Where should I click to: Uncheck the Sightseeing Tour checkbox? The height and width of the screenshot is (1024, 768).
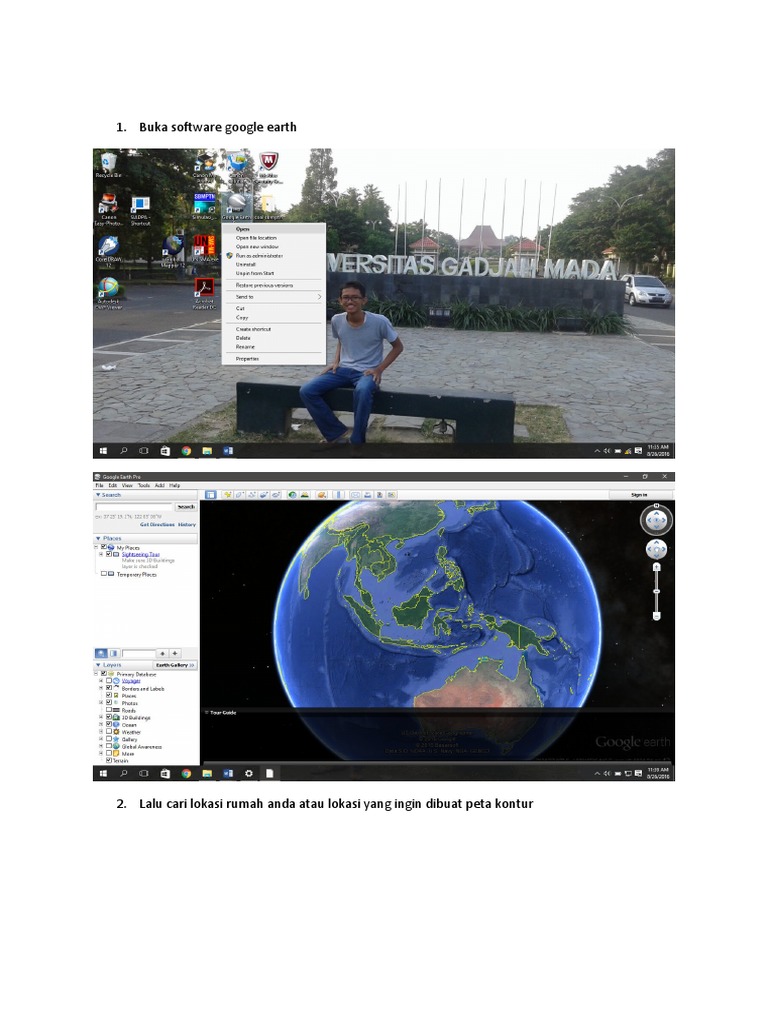coord(109,554)
